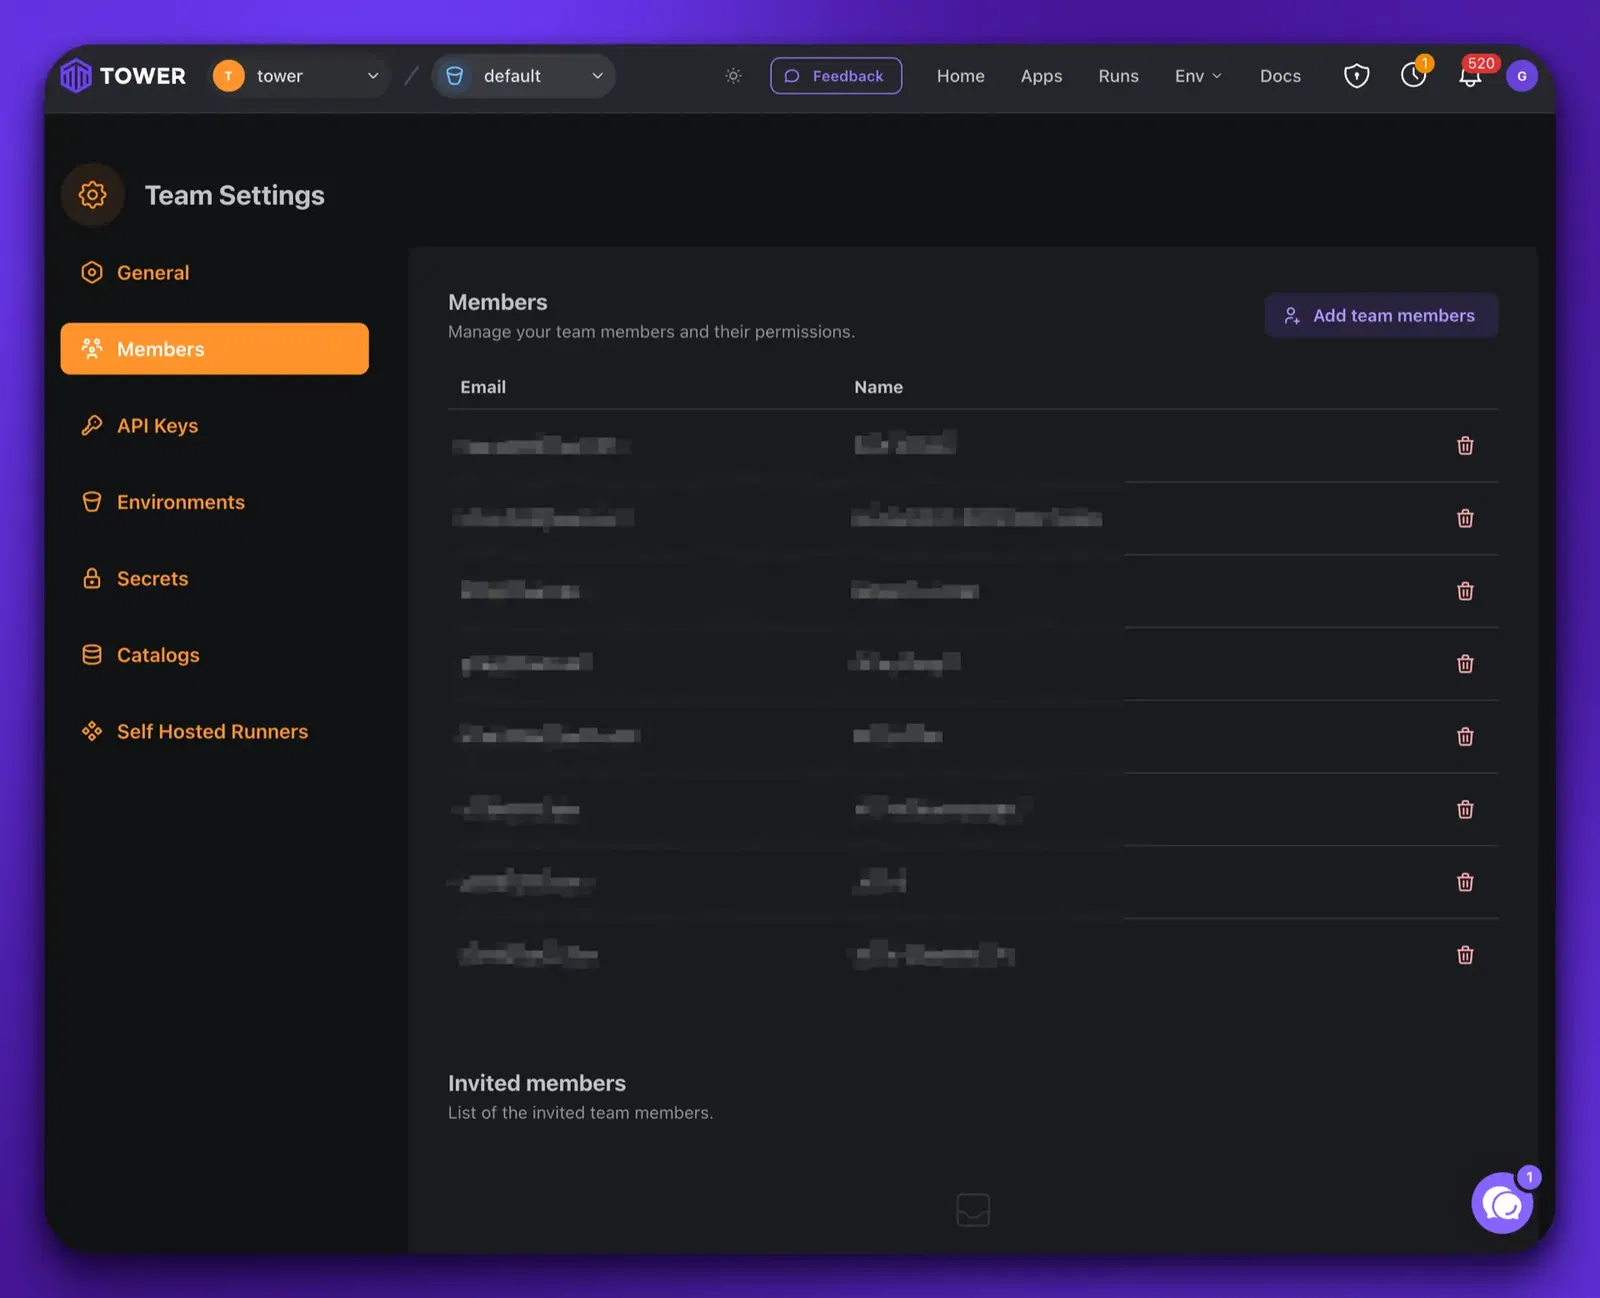Toggle light mode with the sun icon

click(733, 75)
